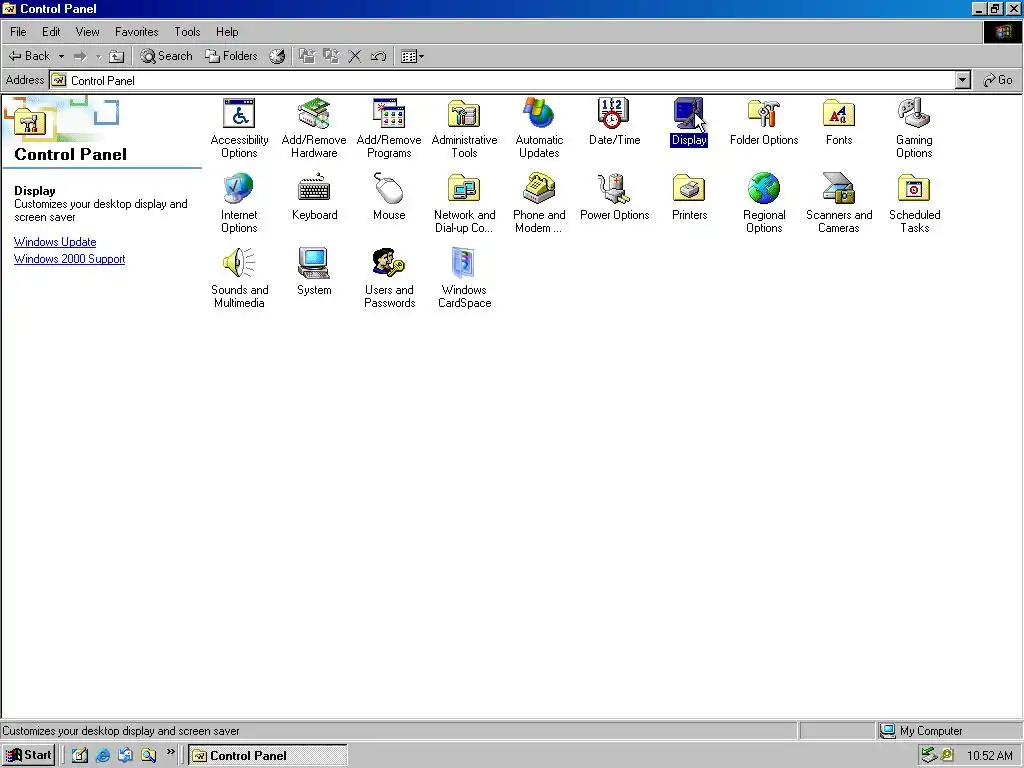This screenshot has height=768, width=1024.
Task: Open the Help menu
Action: 227,31
